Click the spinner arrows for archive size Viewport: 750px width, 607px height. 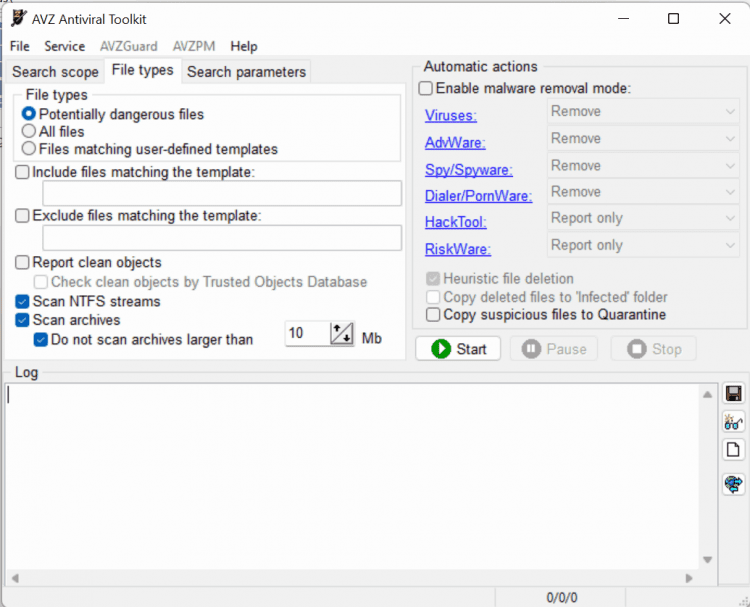(342, 333)
